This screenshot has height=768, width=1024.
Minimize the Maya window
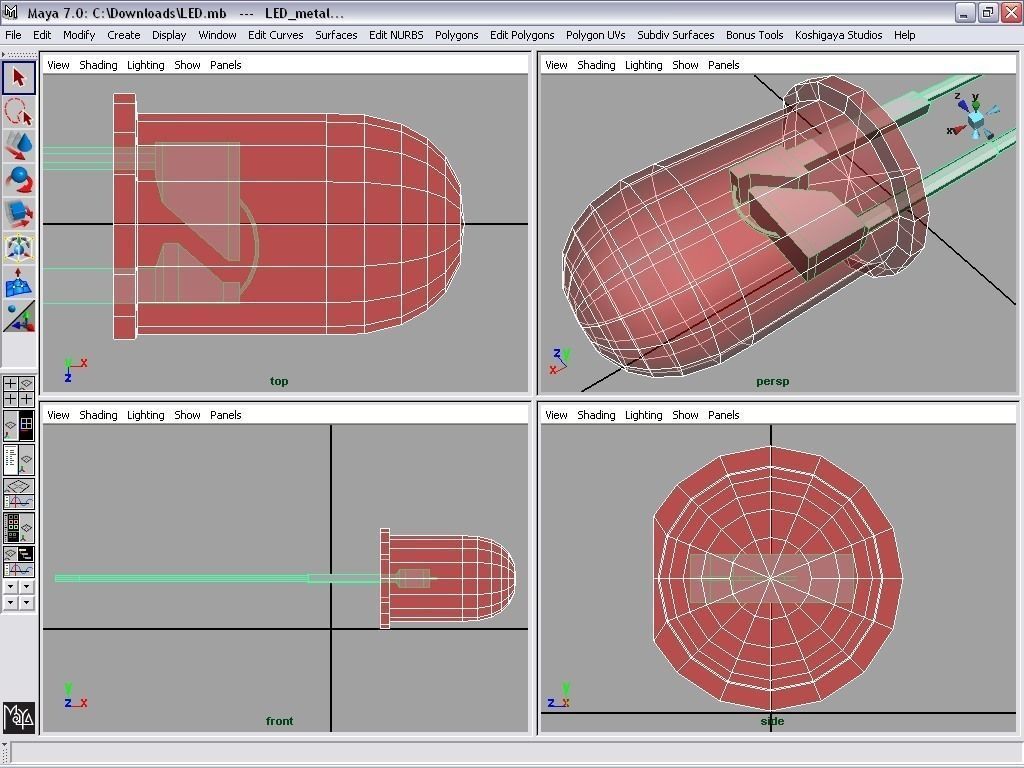[x=965, y=12]
